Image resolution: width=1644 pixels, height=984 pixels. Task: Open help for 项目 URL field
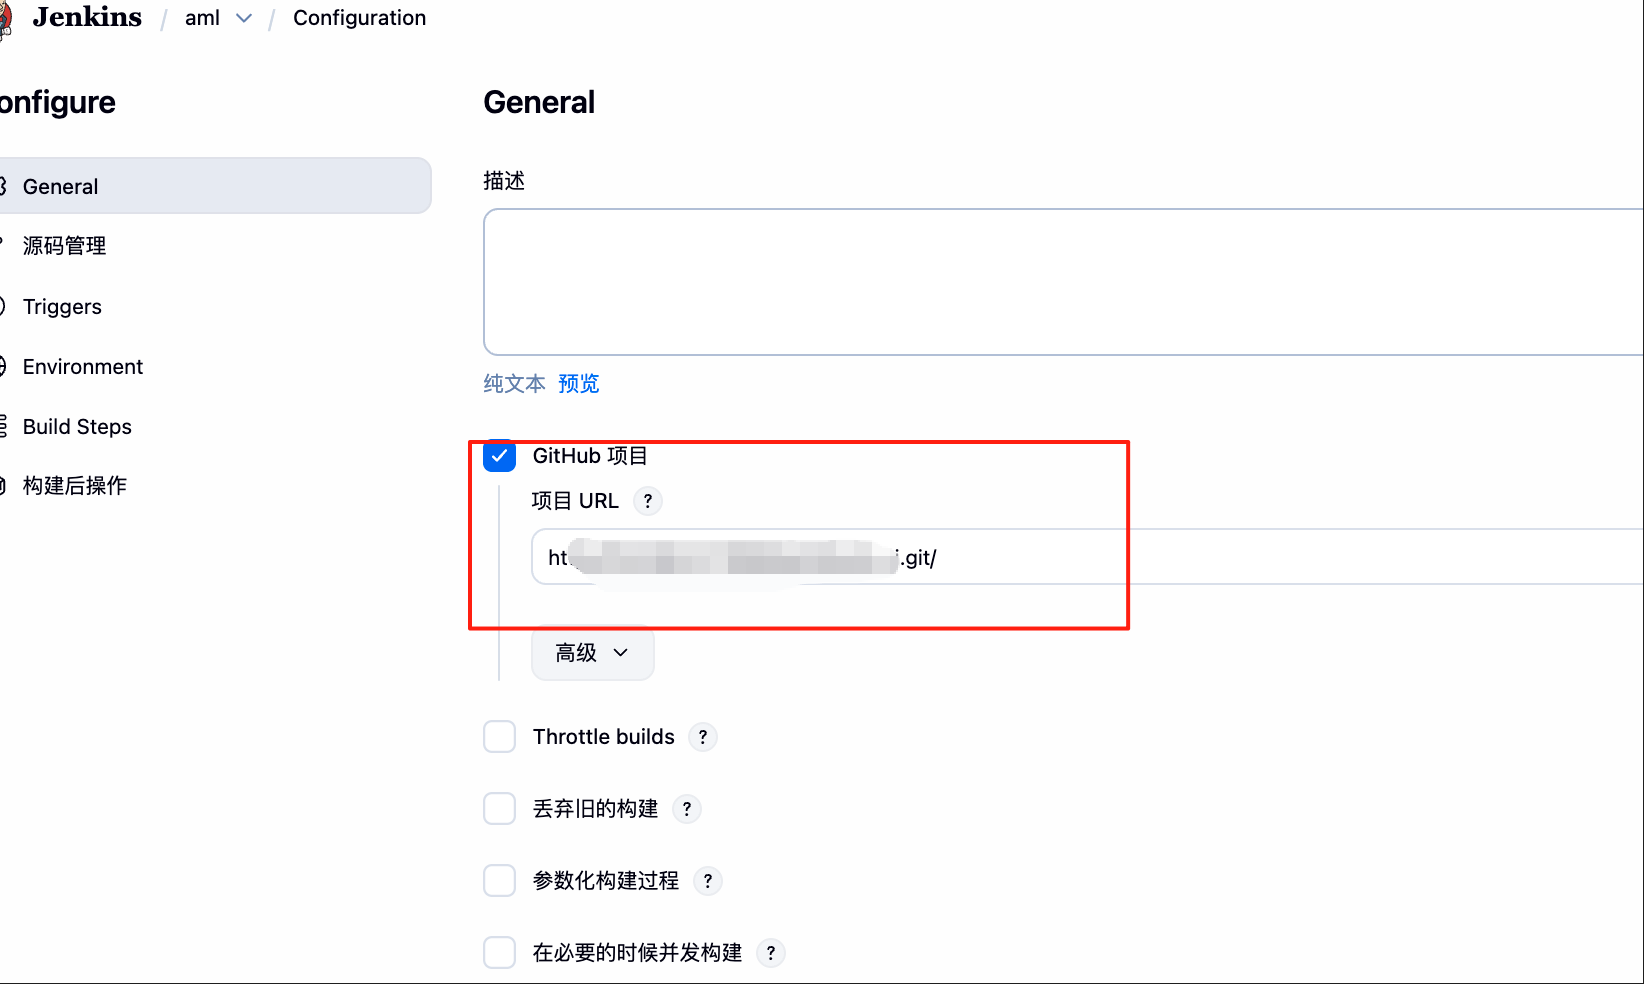pos(648,501)
